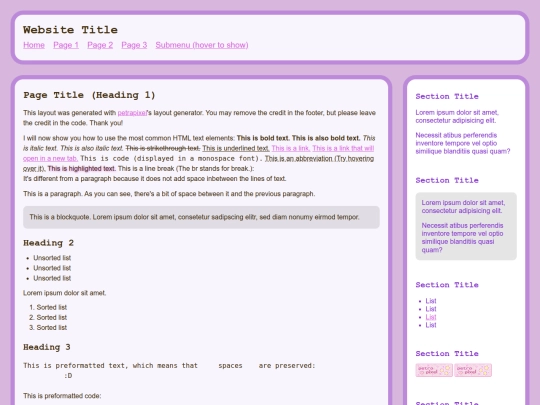
Task: Go to Page 2 in navigation
Action: point(100,45)
